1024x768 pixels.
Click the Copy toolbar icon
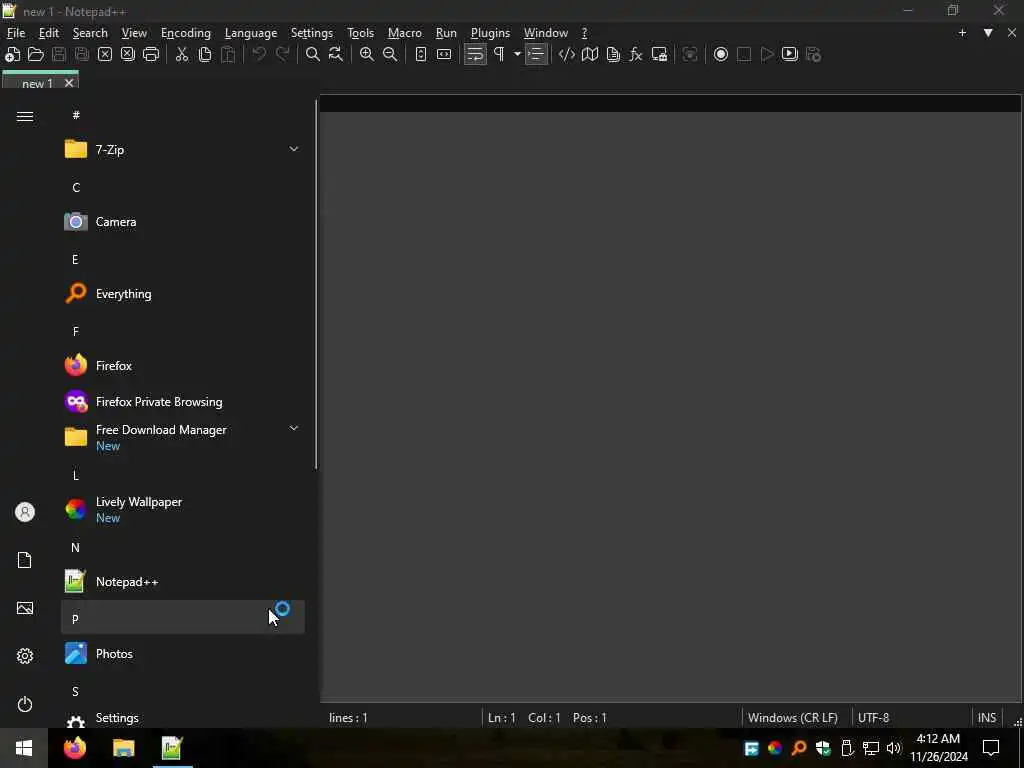(205, 55)
